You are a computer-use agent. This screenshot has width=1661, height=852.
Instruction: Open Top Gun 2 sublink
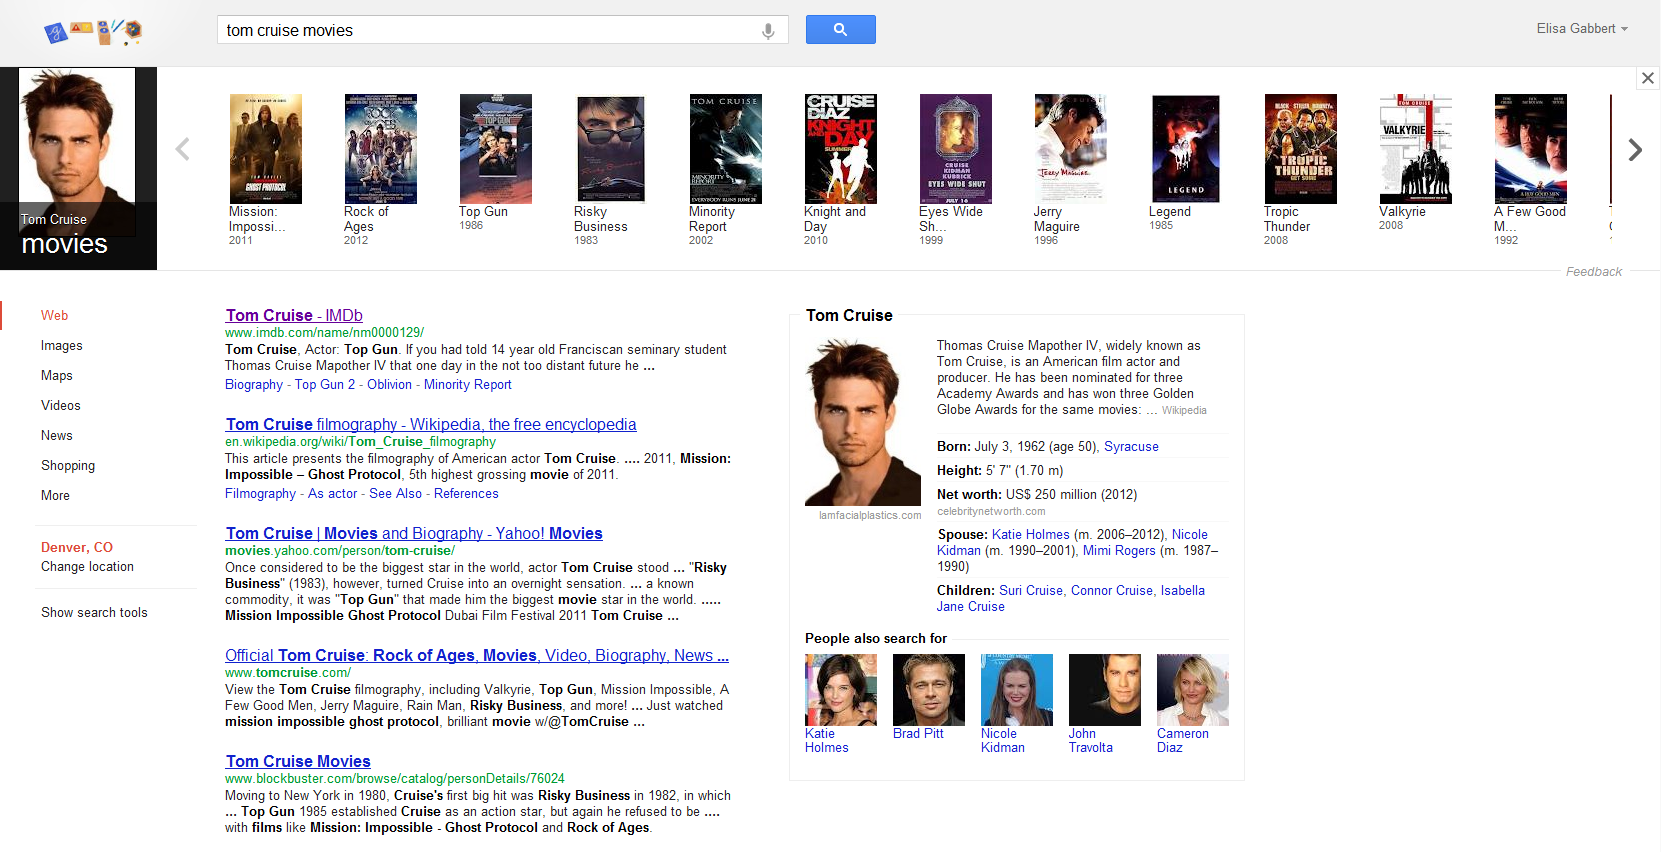(x=324, y=384)
